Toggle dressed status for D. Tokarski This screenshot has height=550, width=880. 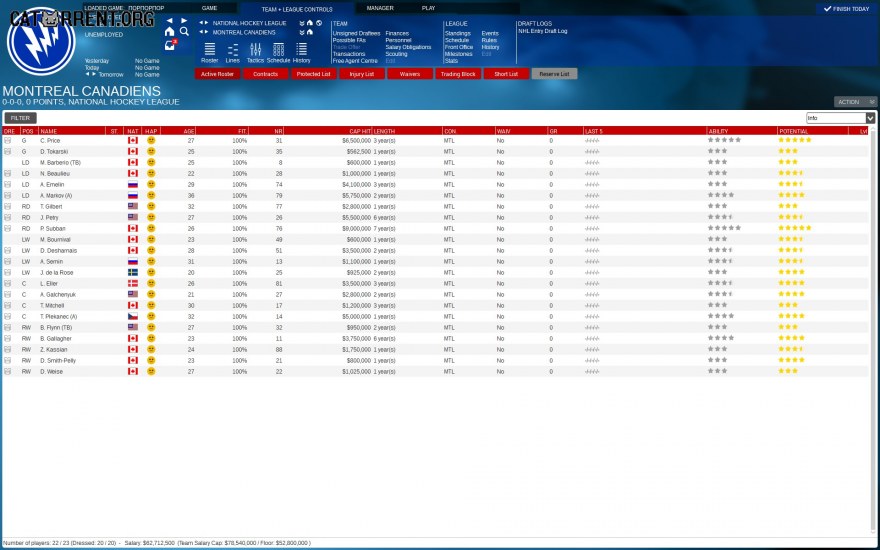[x=8, y=152]
